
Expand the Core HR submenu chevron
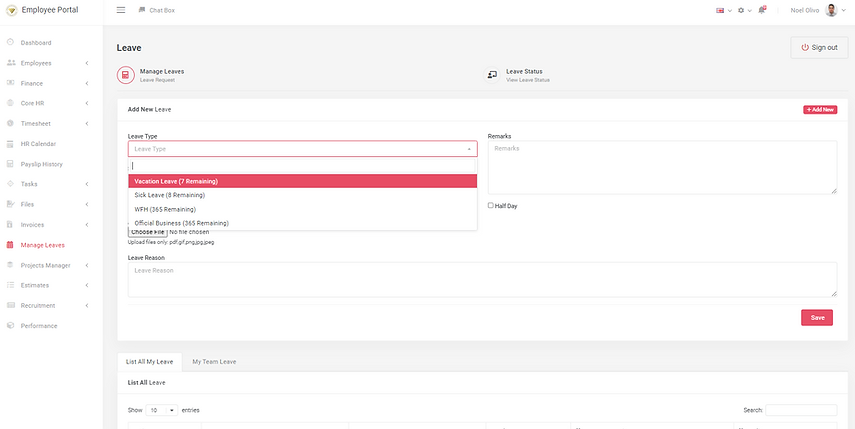click(x=87, y=104)
